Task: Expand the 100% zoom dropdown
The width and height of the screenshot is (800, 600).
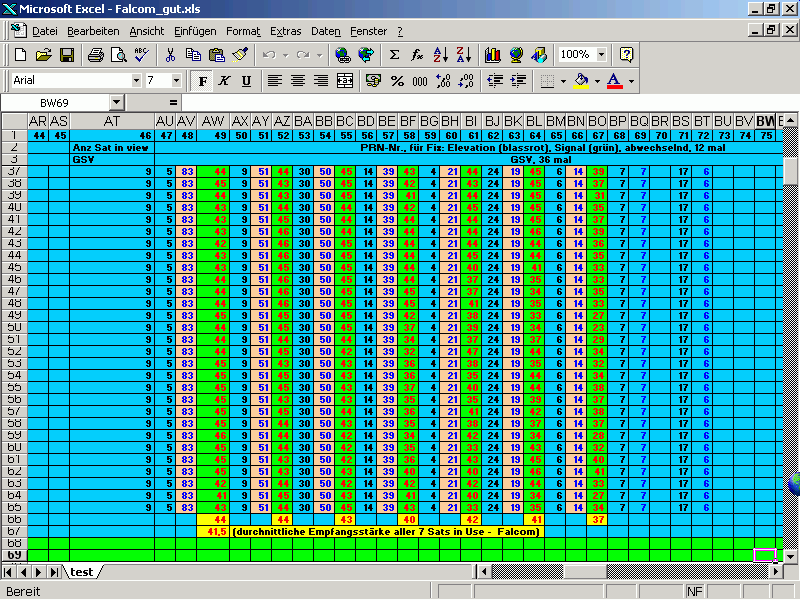Action: click(x=599, y=55)
